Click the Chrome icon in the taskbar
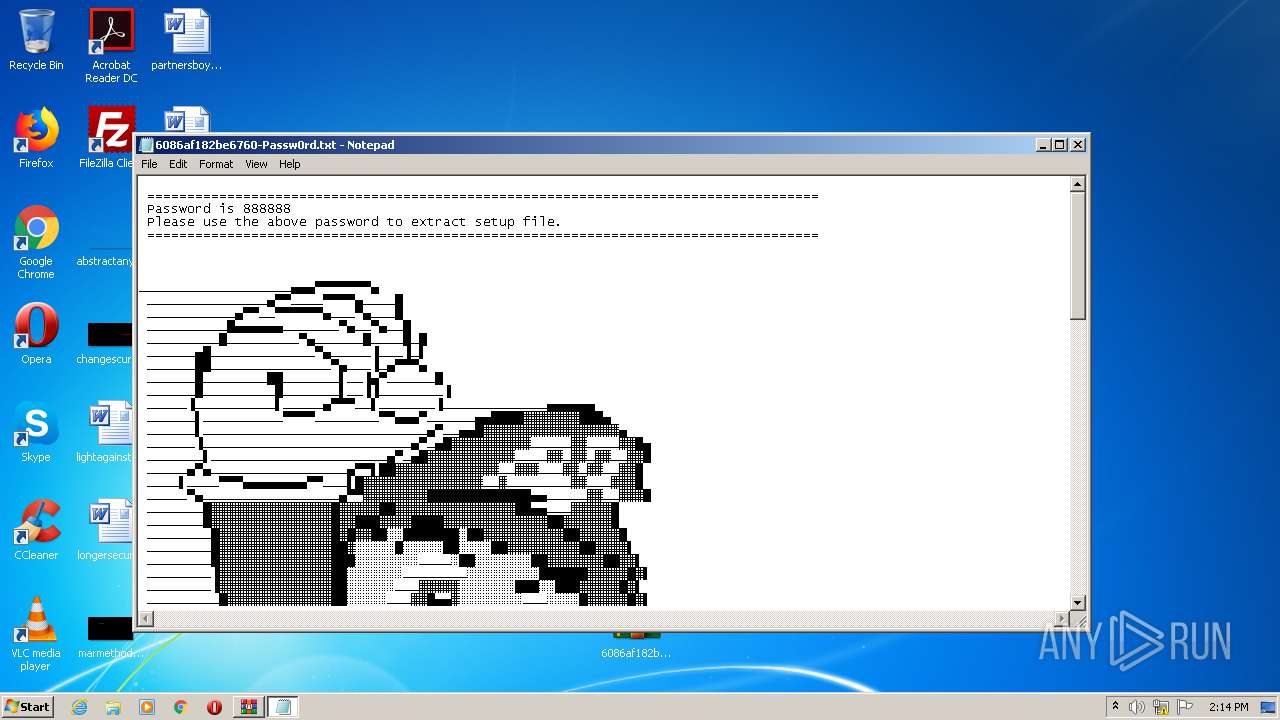 (180, 707)
